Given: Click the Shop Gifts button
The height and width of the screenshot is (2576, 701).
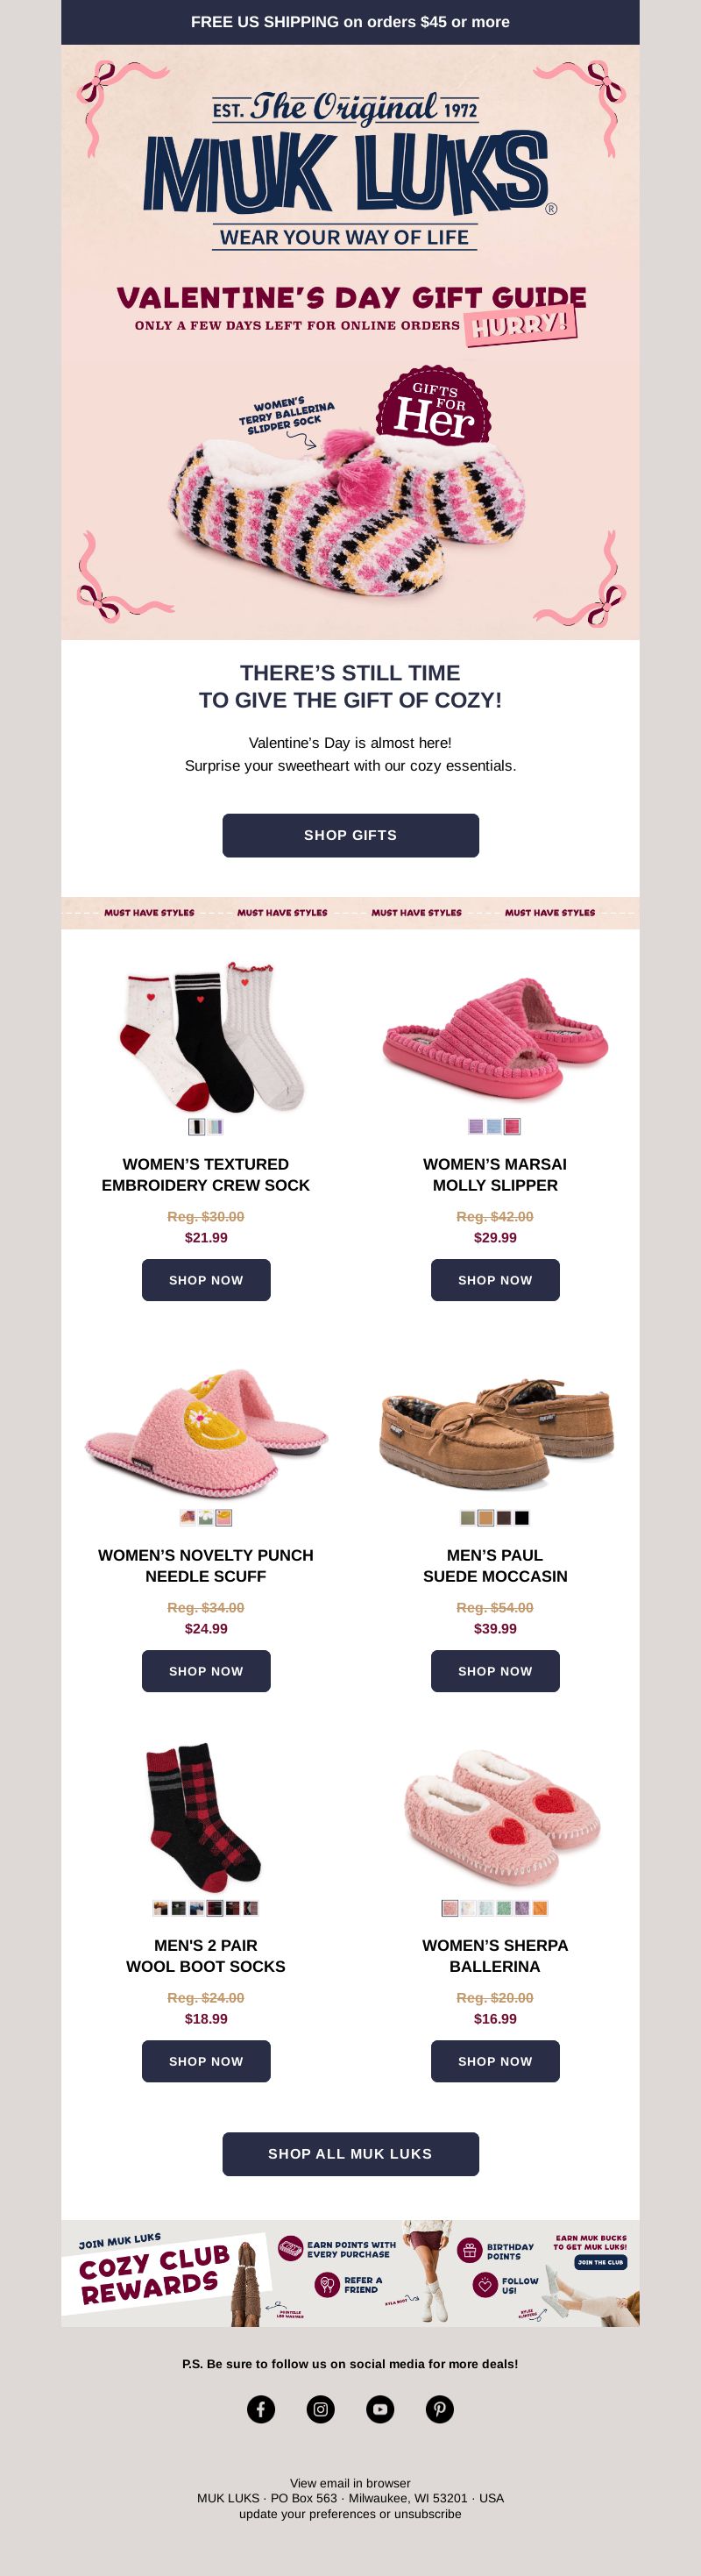Looking at the screenshot, I should 350,835.
